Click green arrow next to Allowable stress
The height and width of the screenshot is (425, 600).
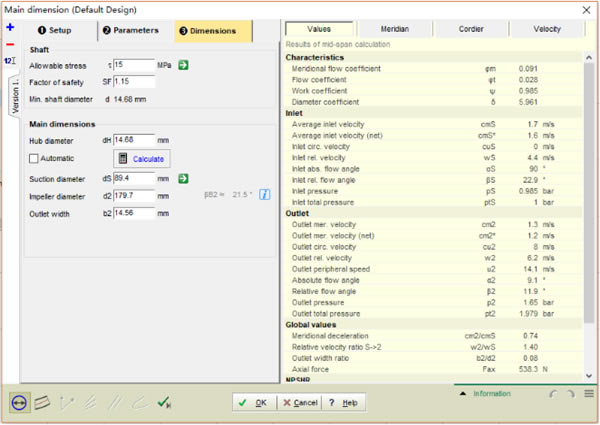click(x=183, y=65)
